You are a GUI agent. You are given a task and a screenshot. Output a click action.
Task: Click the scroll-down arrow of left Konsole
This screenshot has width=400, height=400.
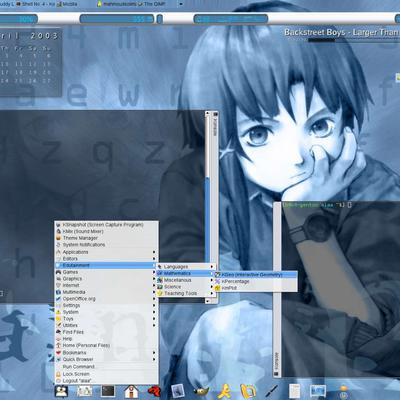[208, 300]
